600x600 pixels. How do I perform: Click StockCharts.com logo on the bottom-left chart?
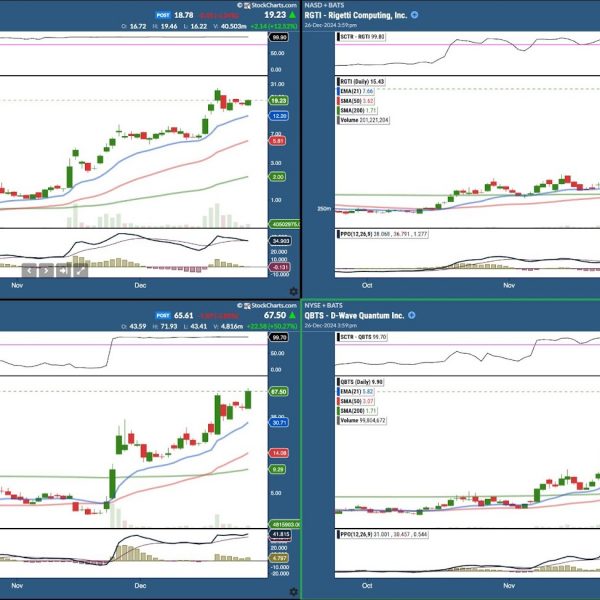pyautogui.click(x=267, y=305)
